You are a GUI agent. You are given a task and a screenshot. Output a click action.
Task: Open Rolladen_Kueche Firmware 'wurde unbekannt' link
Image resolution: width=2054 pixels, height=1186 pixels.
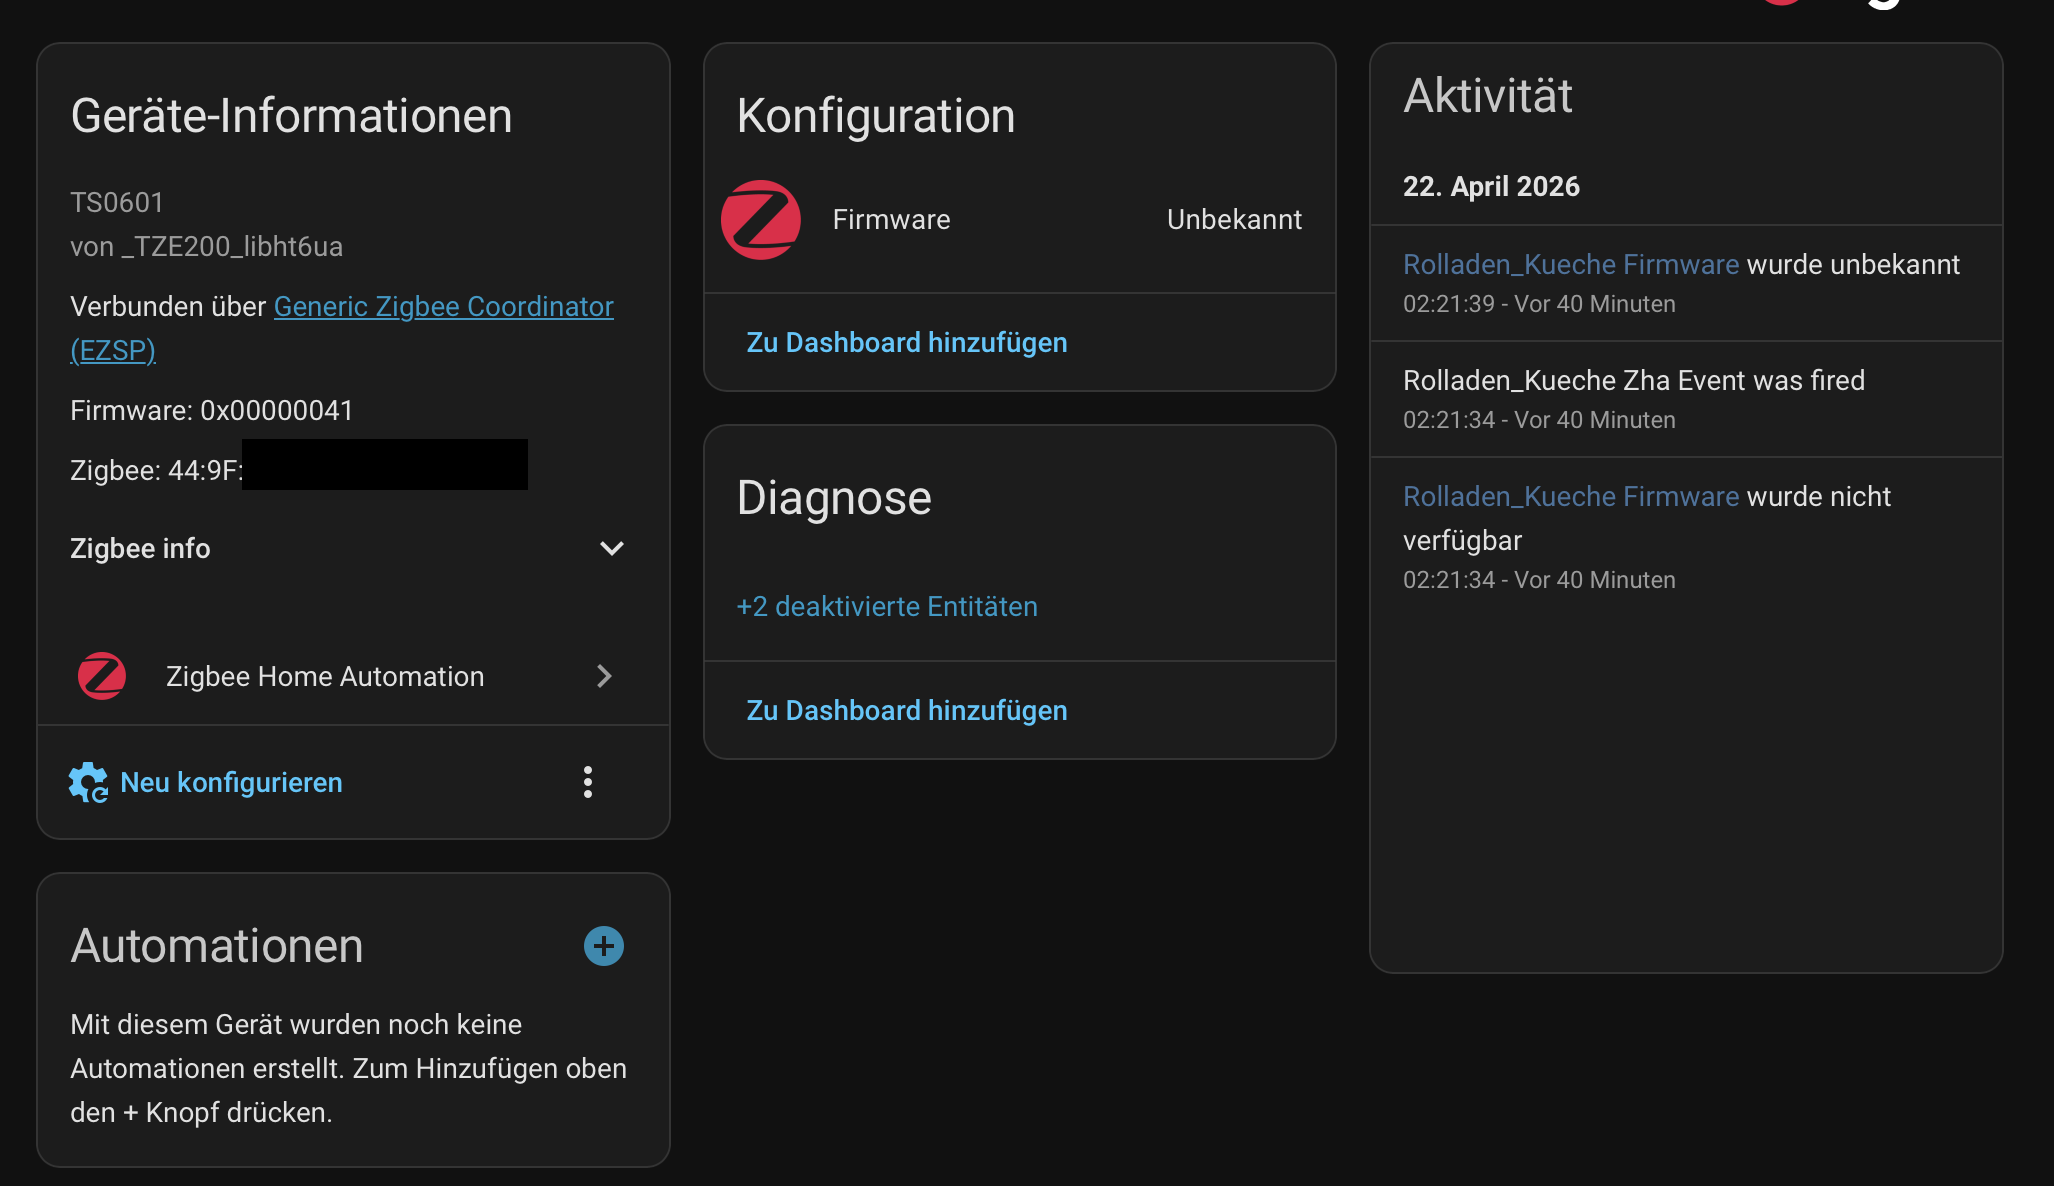tap(1570, 264)
